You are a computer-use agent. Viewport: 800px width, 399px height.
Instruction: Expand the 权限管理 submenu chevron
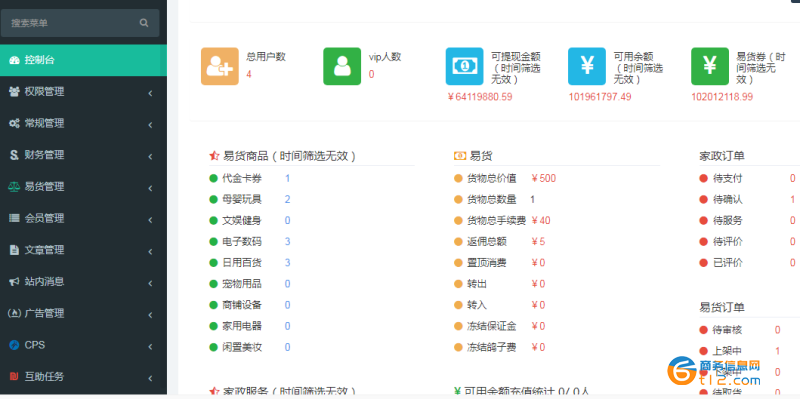(x=150, y=93)
